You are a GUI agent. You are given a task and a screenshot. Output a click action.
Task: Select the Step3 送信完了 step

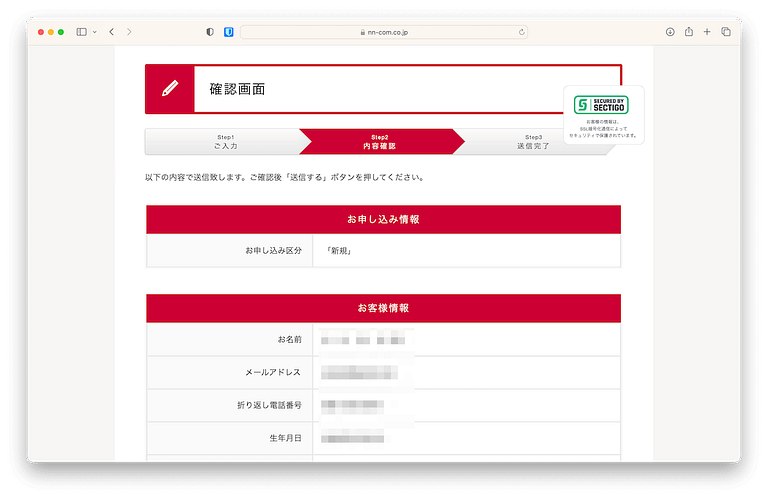pyautogui.click(x=533, y=141)
